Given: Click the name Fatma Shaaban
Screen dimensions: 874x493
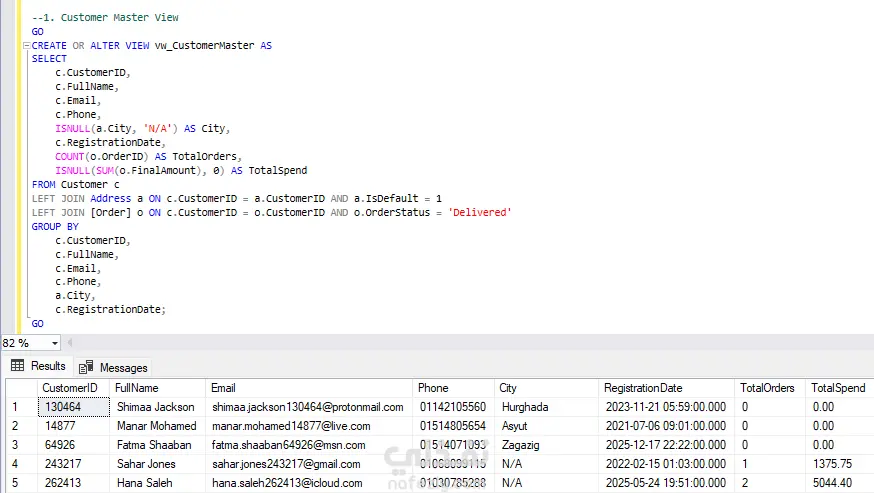Looking at the screenshot, I should click(154, 445).
